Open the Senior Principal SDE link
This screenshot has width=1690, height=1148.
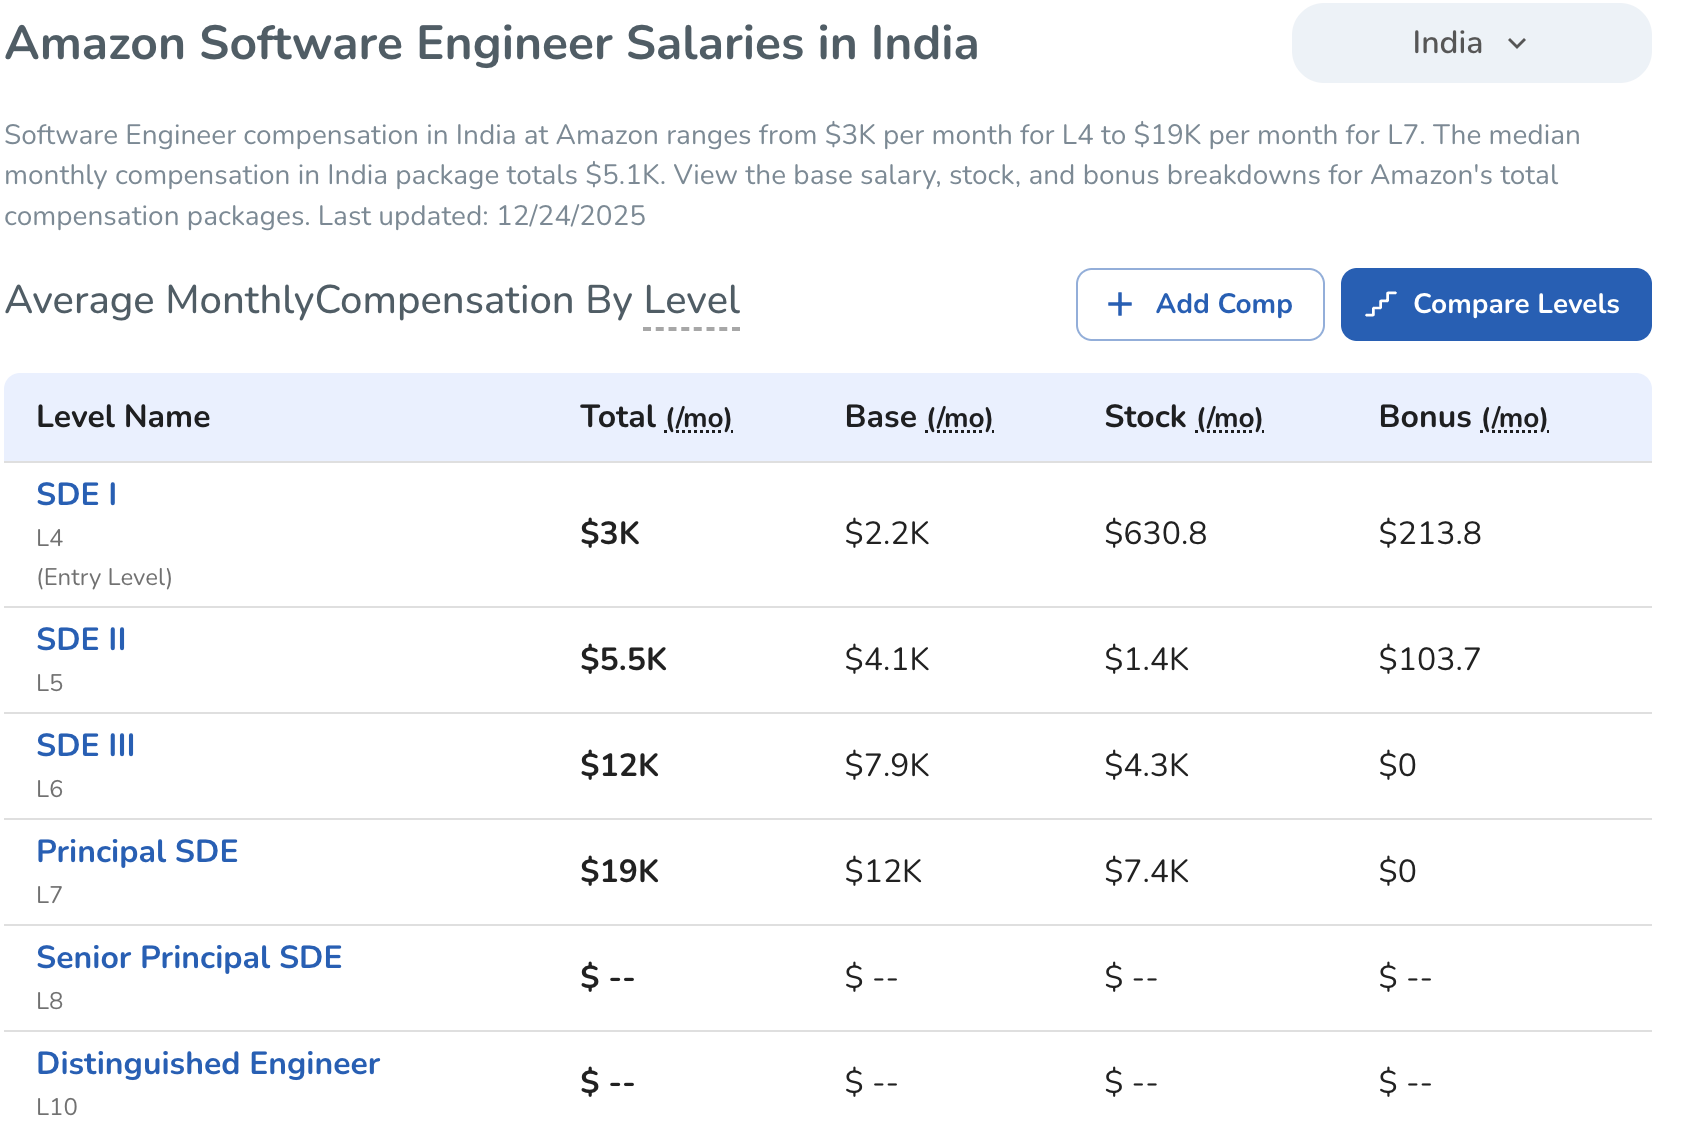tap(189, 957)
